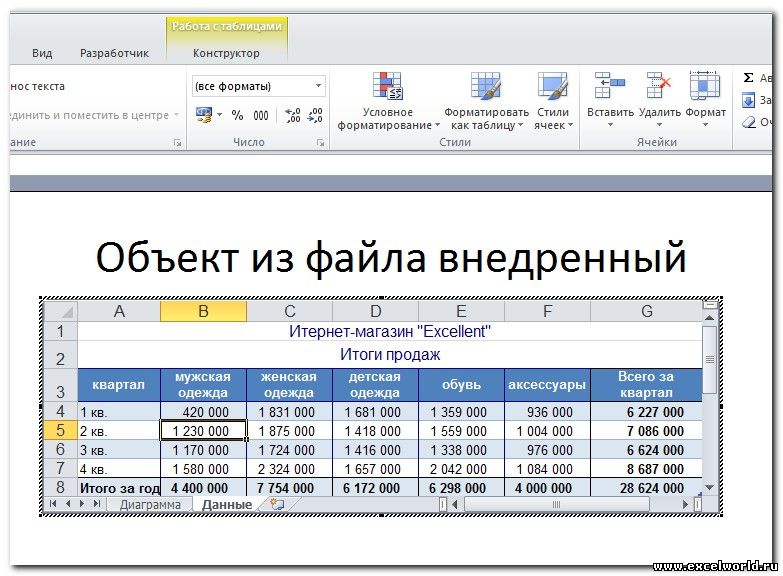Select cell with value 2 324 000

pos(289,469)
